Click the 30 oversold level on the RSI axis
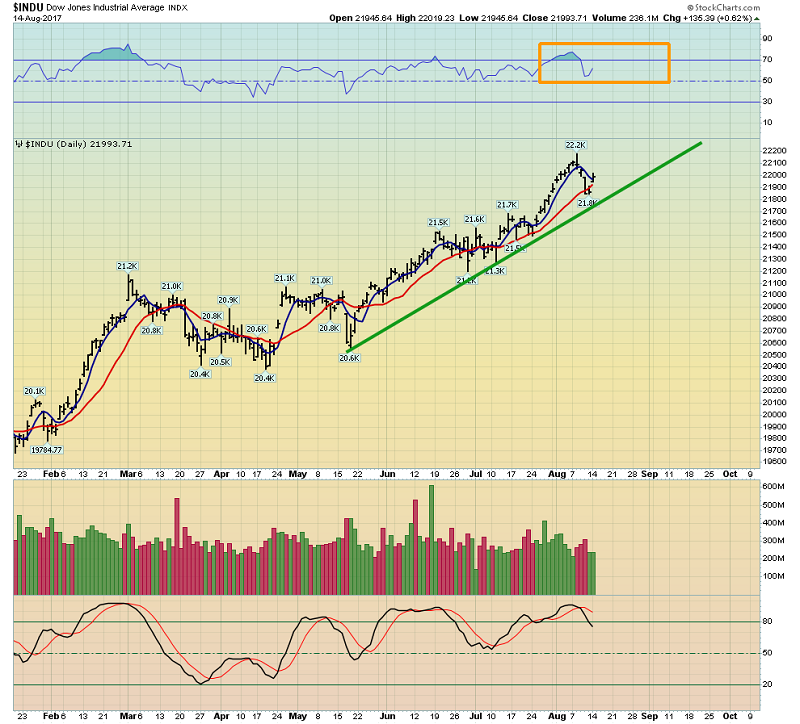The height and width of the screenshot is (724, 800). click(x=767, y=102)
